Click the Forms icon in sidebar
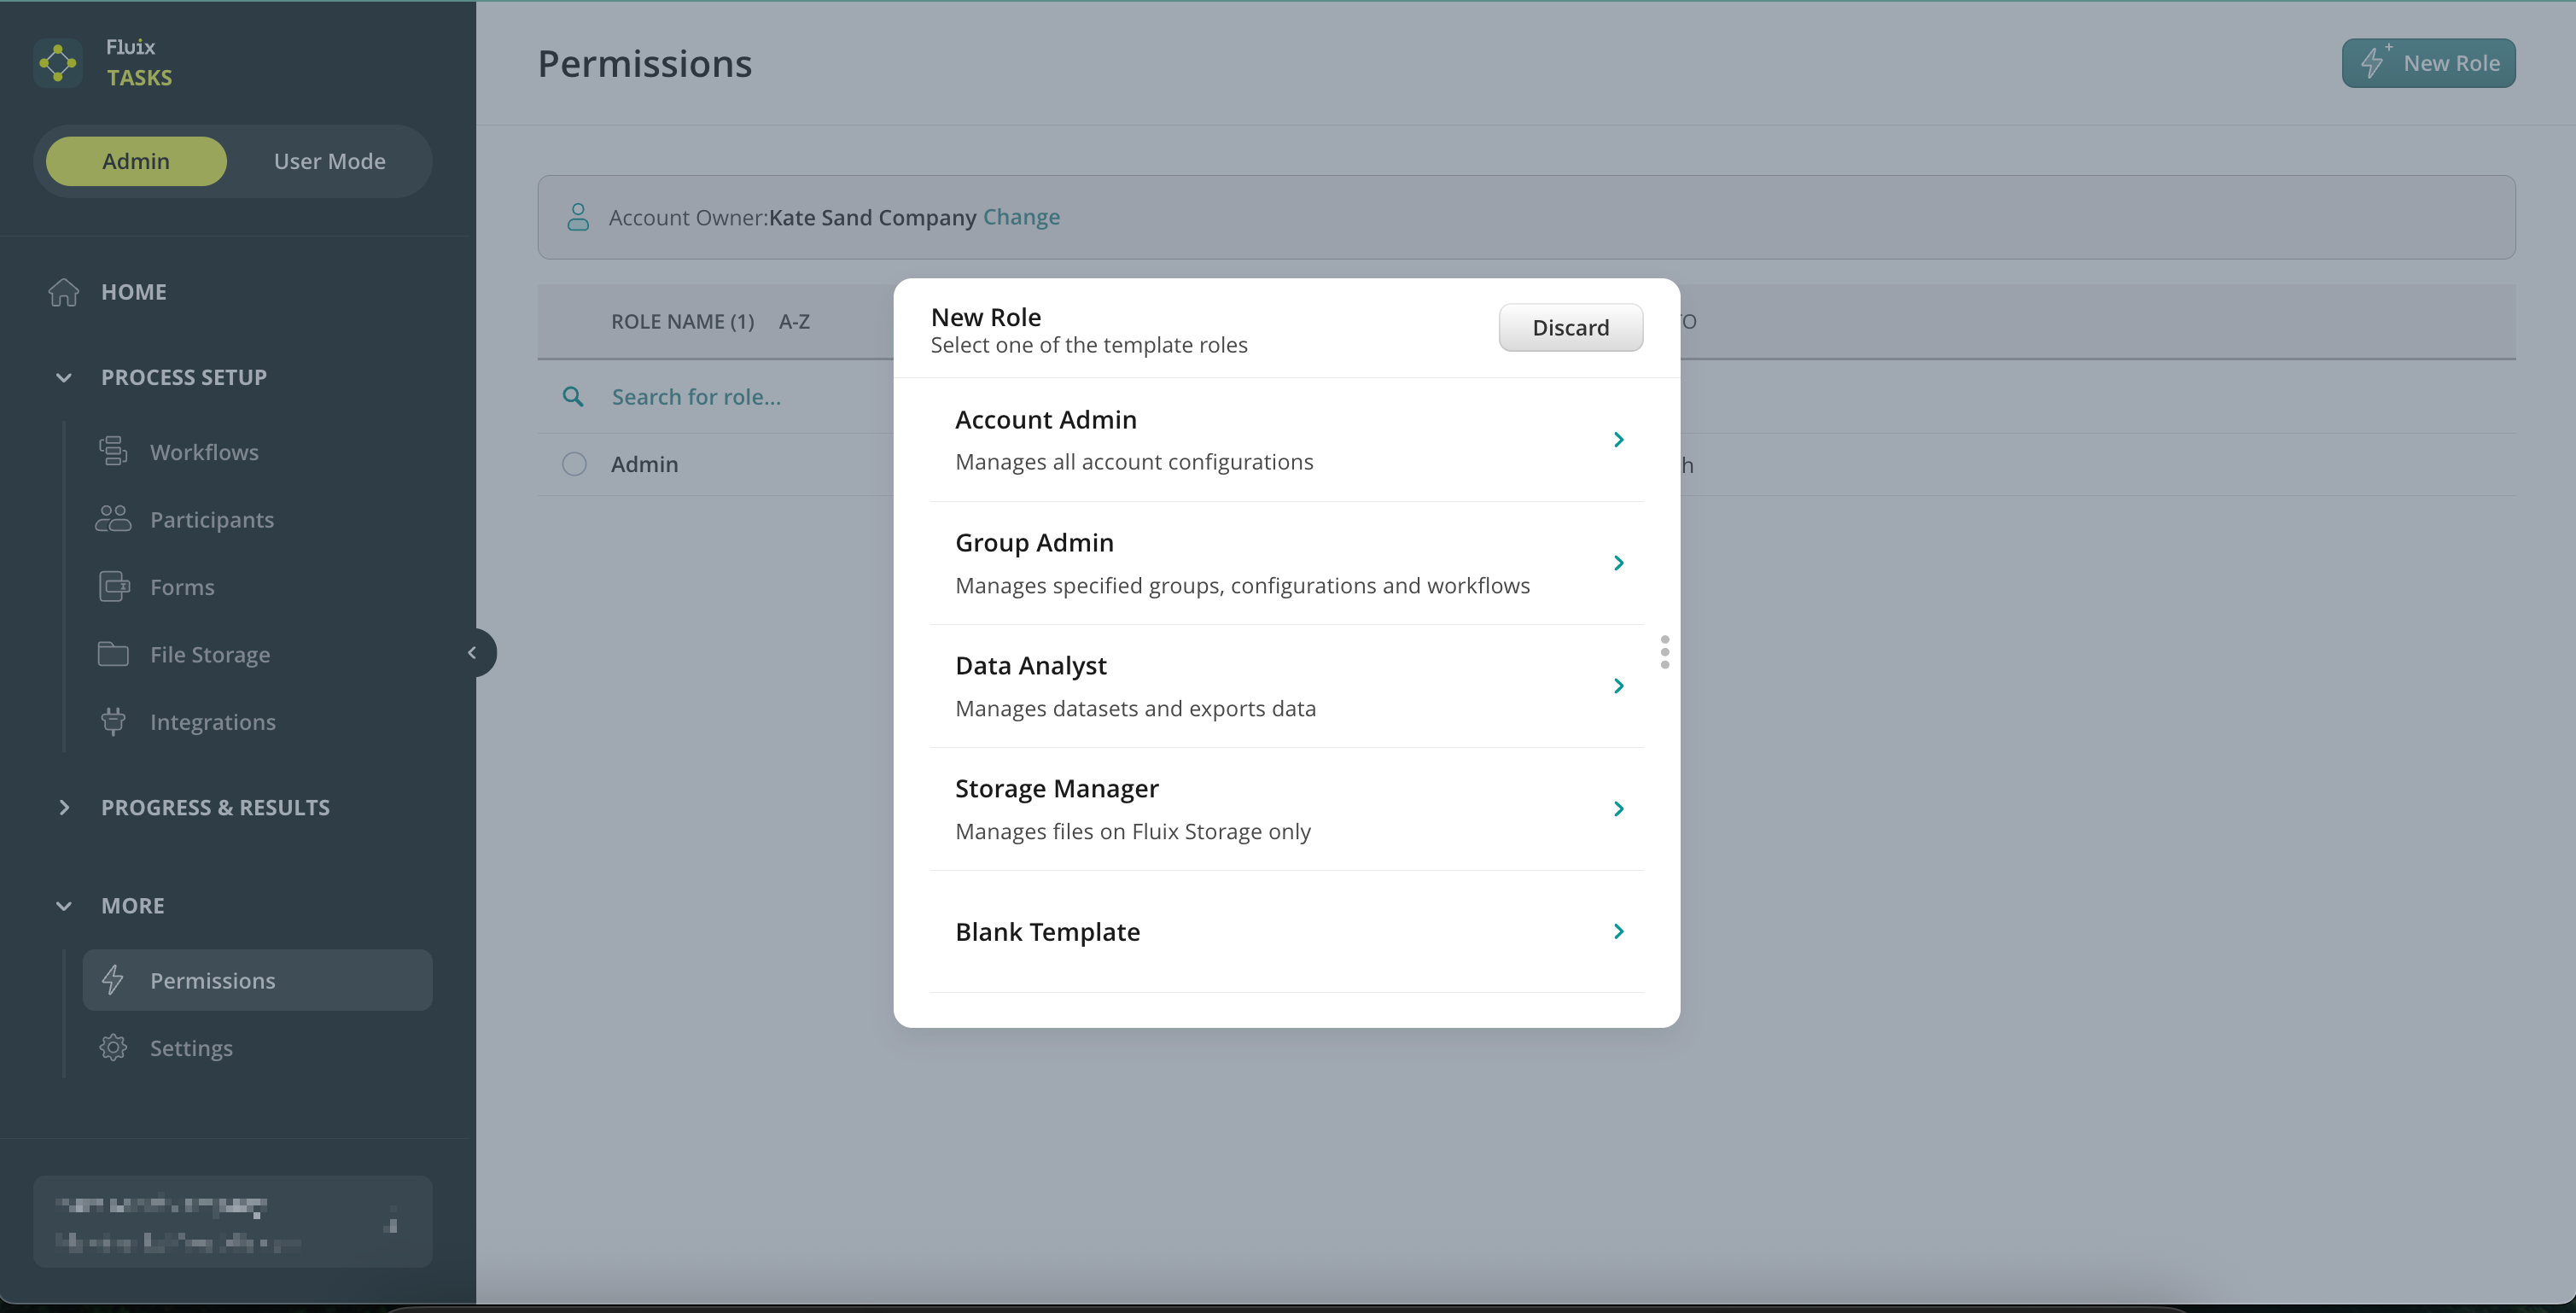This screenshot has height=1313, width=2576. click(x=114, y=587)
